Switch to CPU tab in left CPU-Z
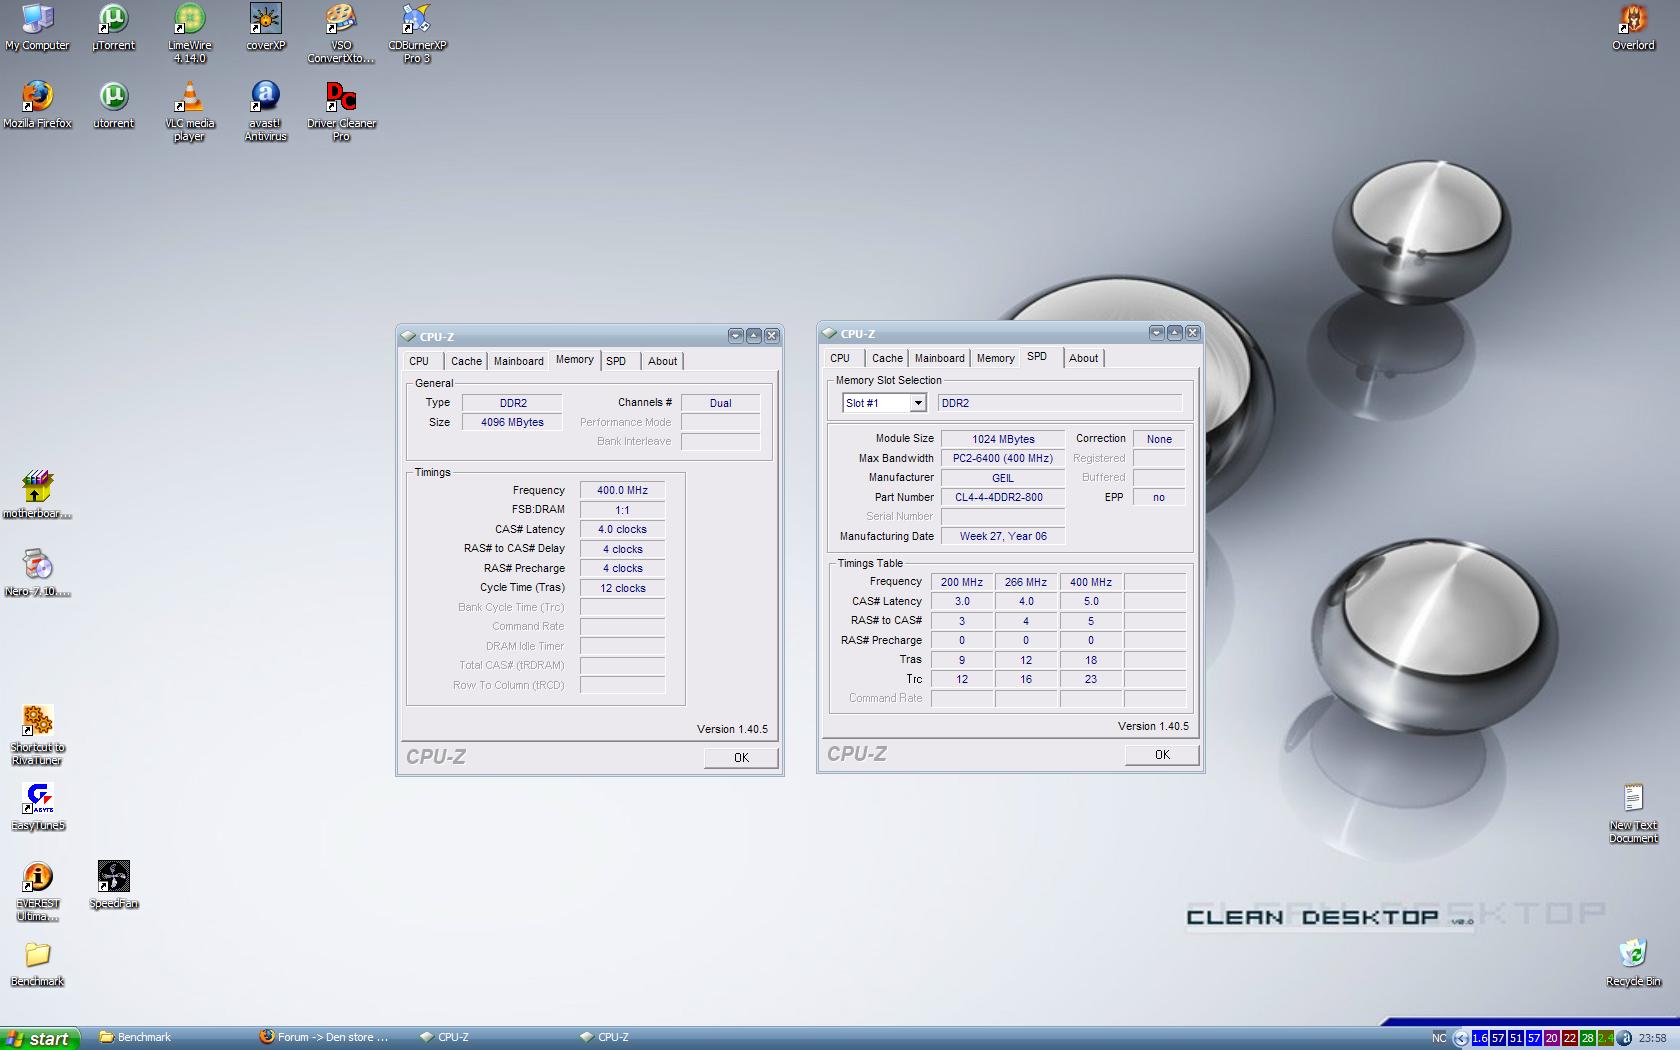This screenshot has width=1680, height=1050. 419,361
